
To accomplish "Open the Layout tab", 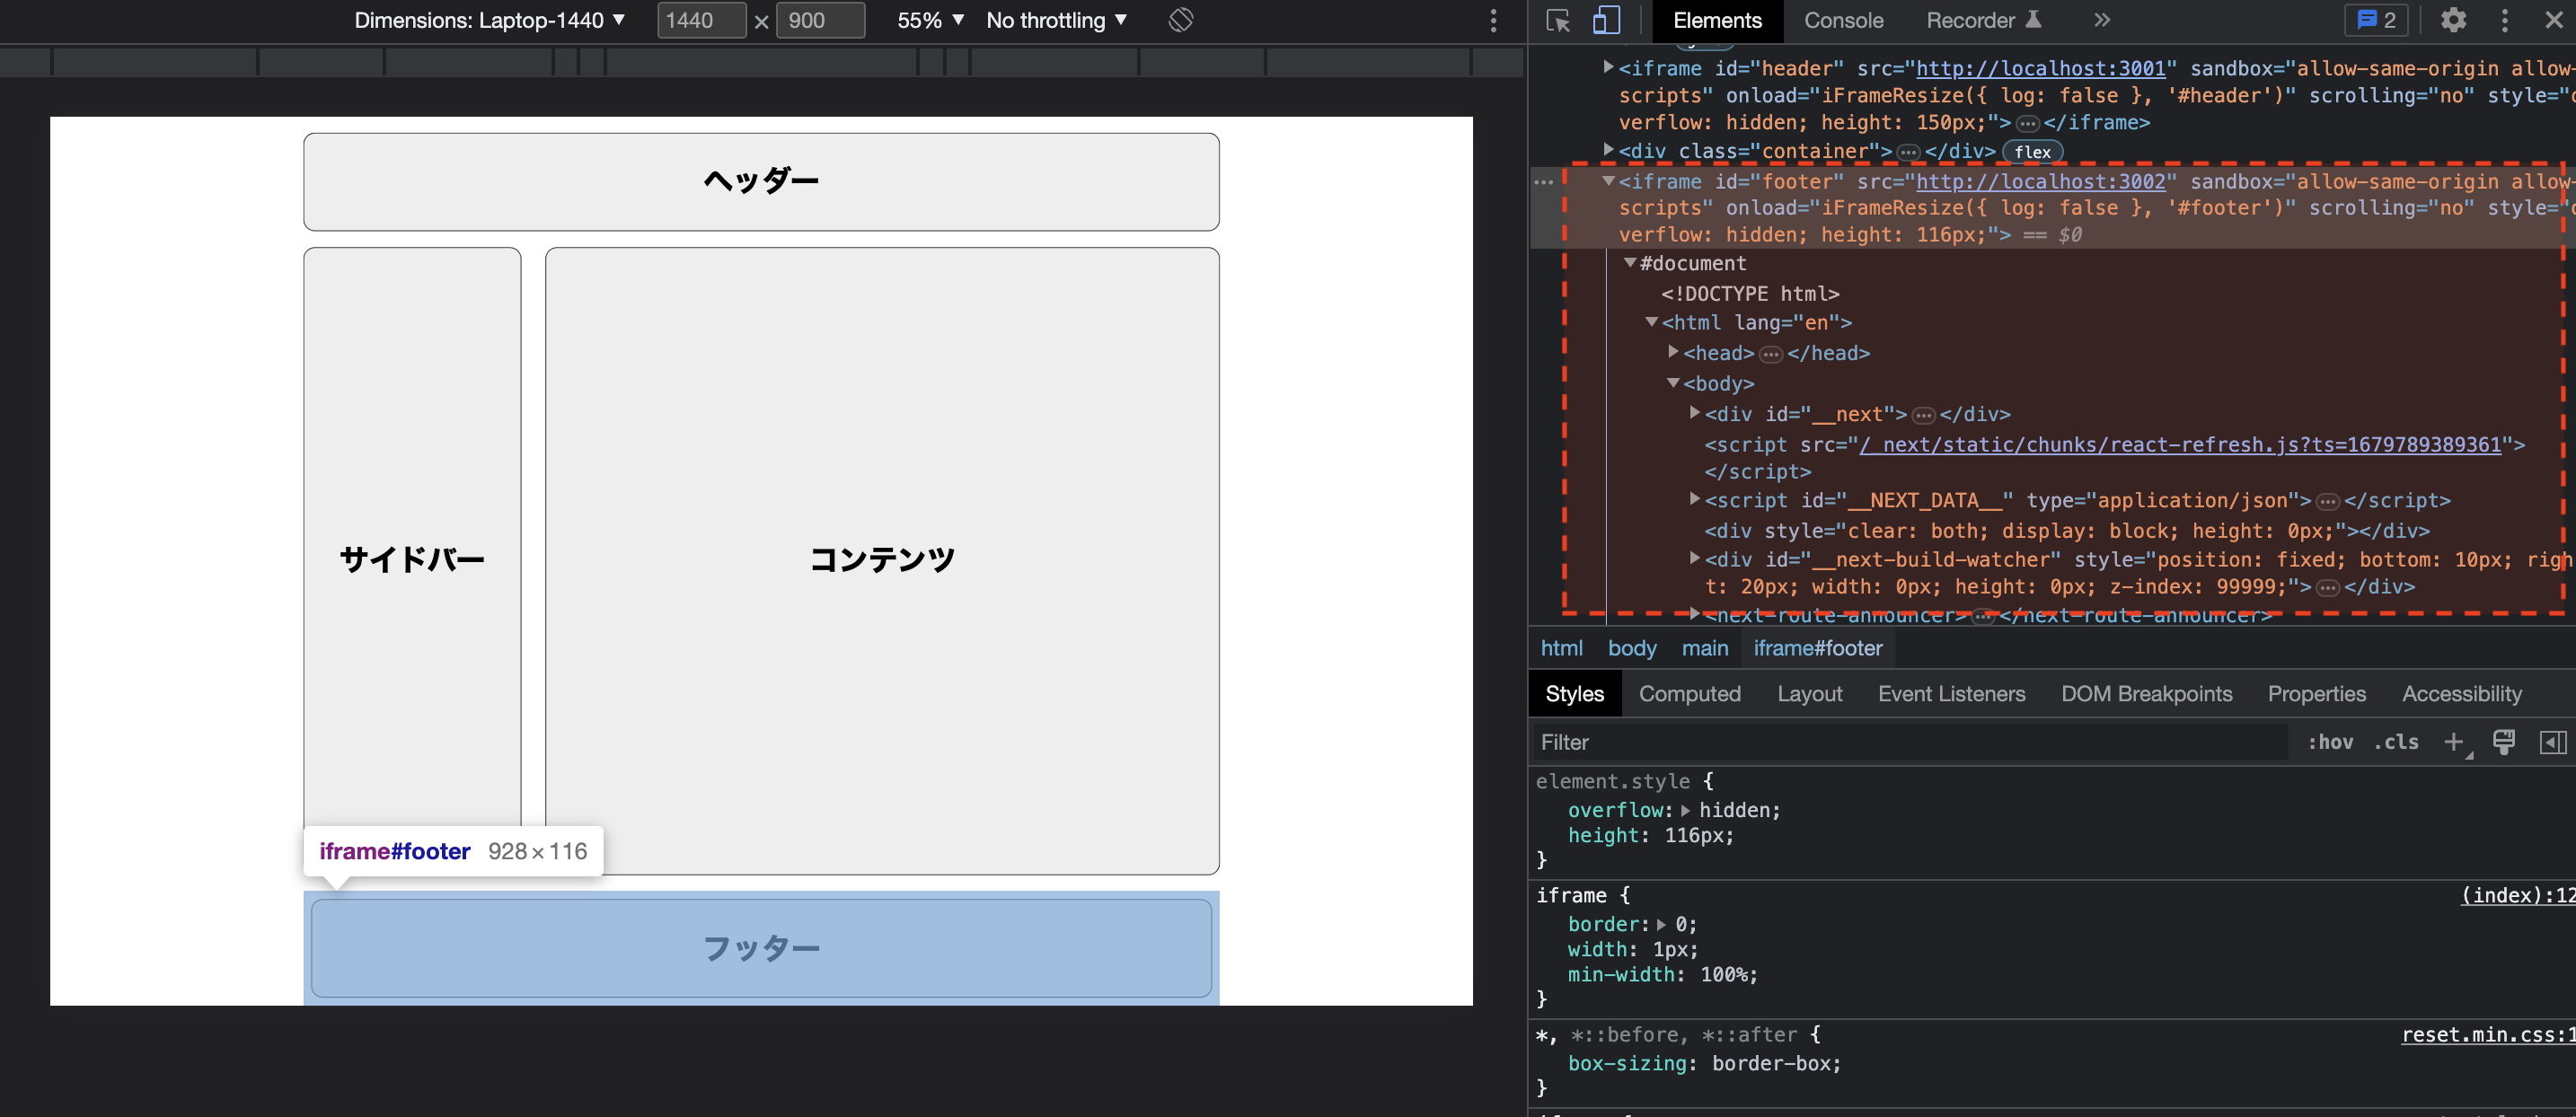I will click(1809, 694).
